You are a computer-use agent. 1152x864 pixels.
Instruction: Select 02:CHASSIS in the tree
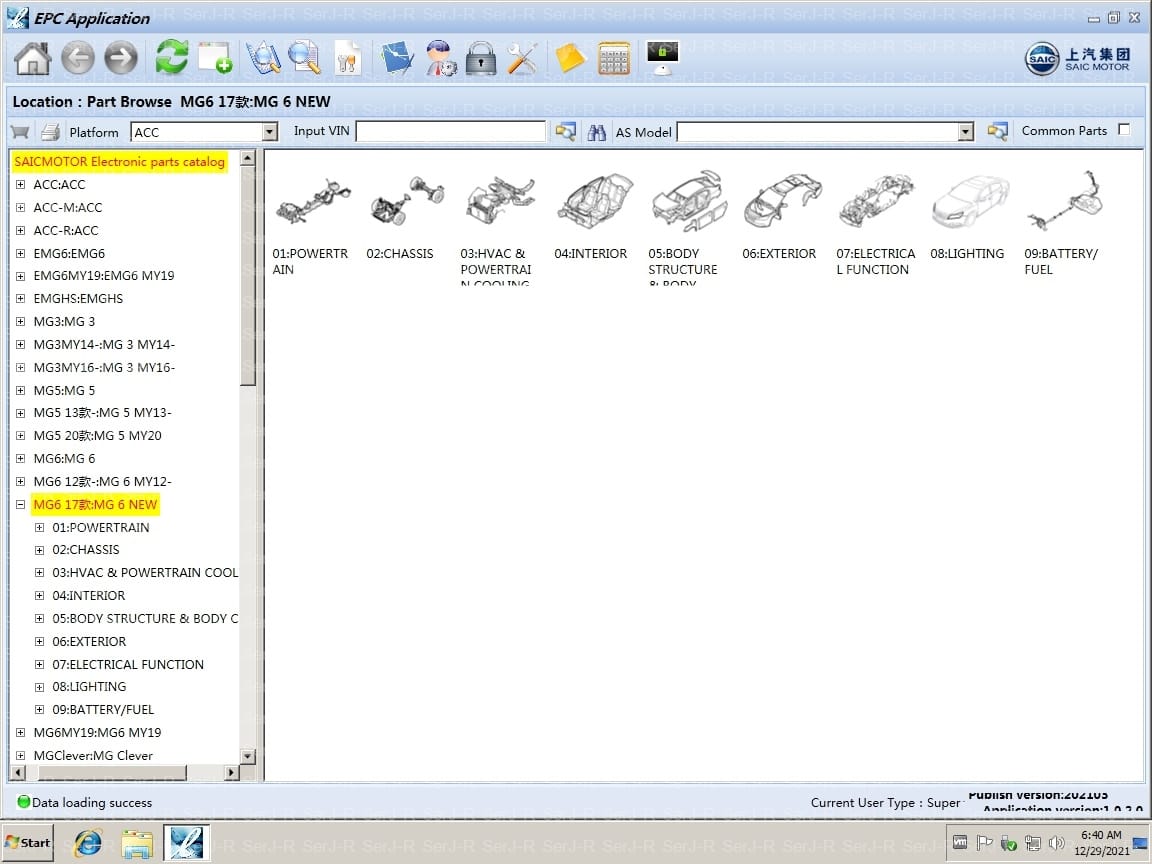85,550
